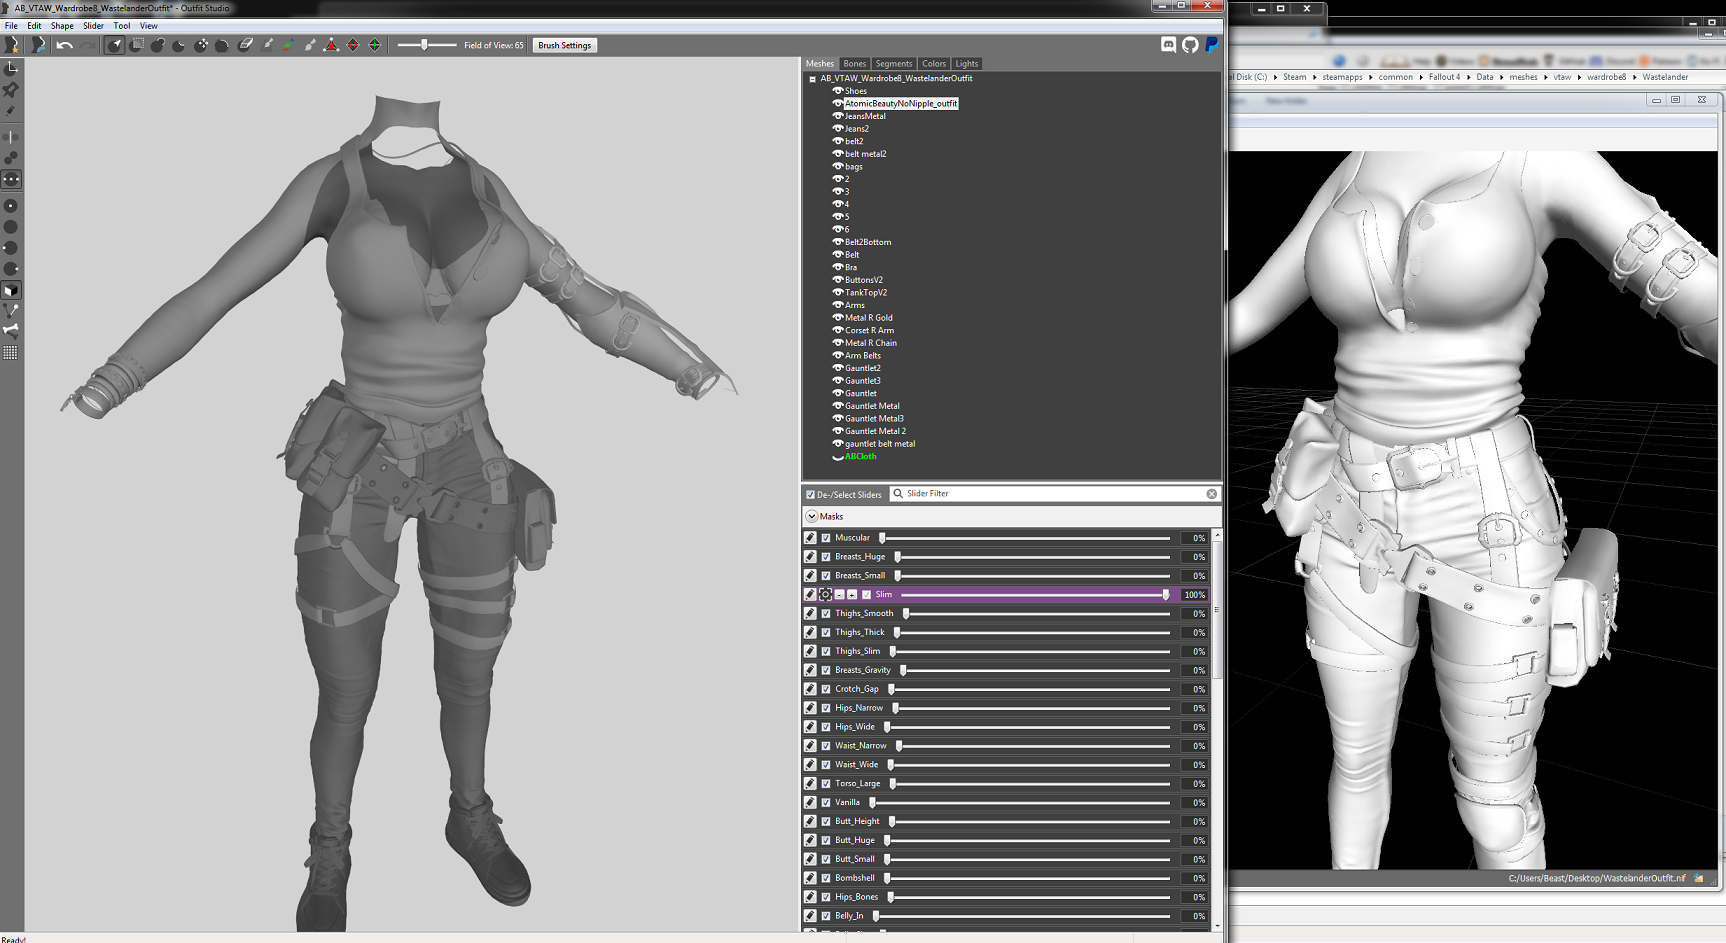The width and height of the screenshot is (1726, 943).
Task: Click the New Project toolbar icon
Action: pyautogui.click(x=12, y=45)
